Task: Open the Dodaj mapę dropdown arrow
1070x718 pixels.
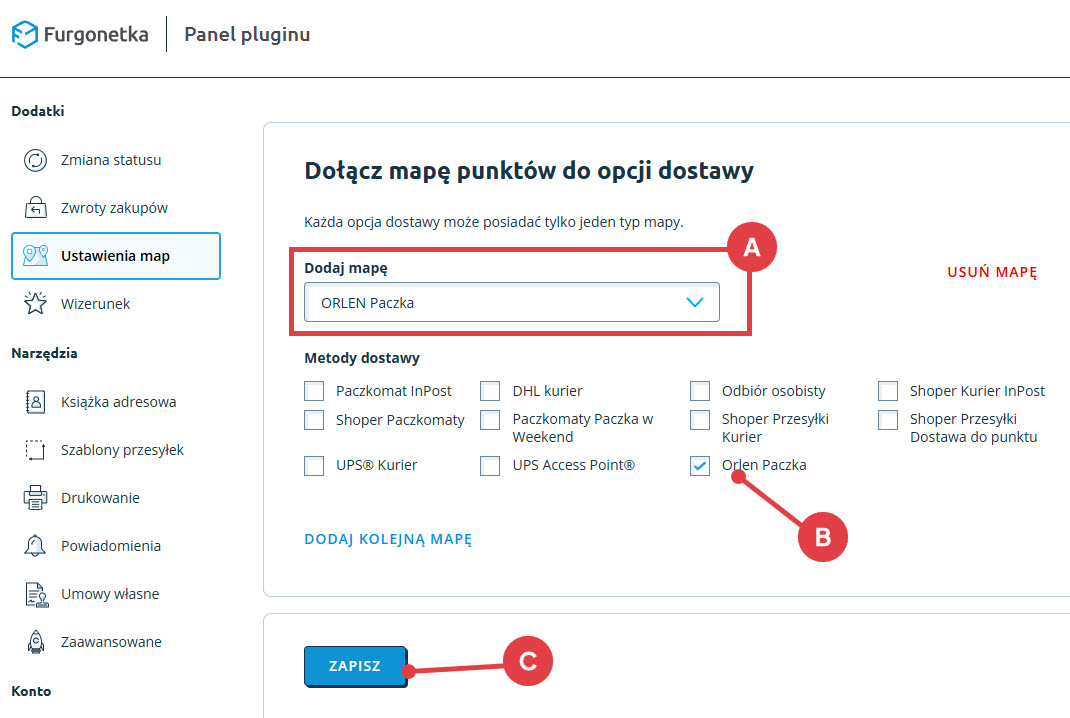Action: 695,303
